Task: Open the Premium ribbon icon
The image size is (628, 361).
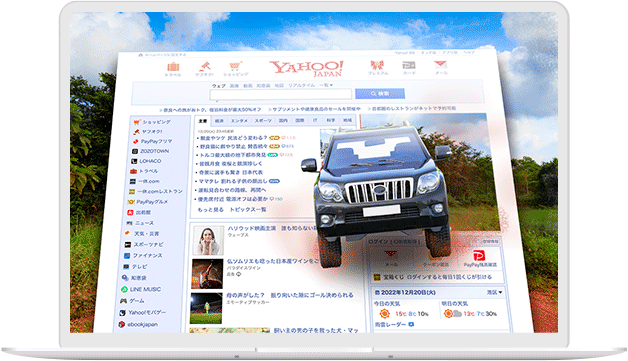Action: point(377,65)
